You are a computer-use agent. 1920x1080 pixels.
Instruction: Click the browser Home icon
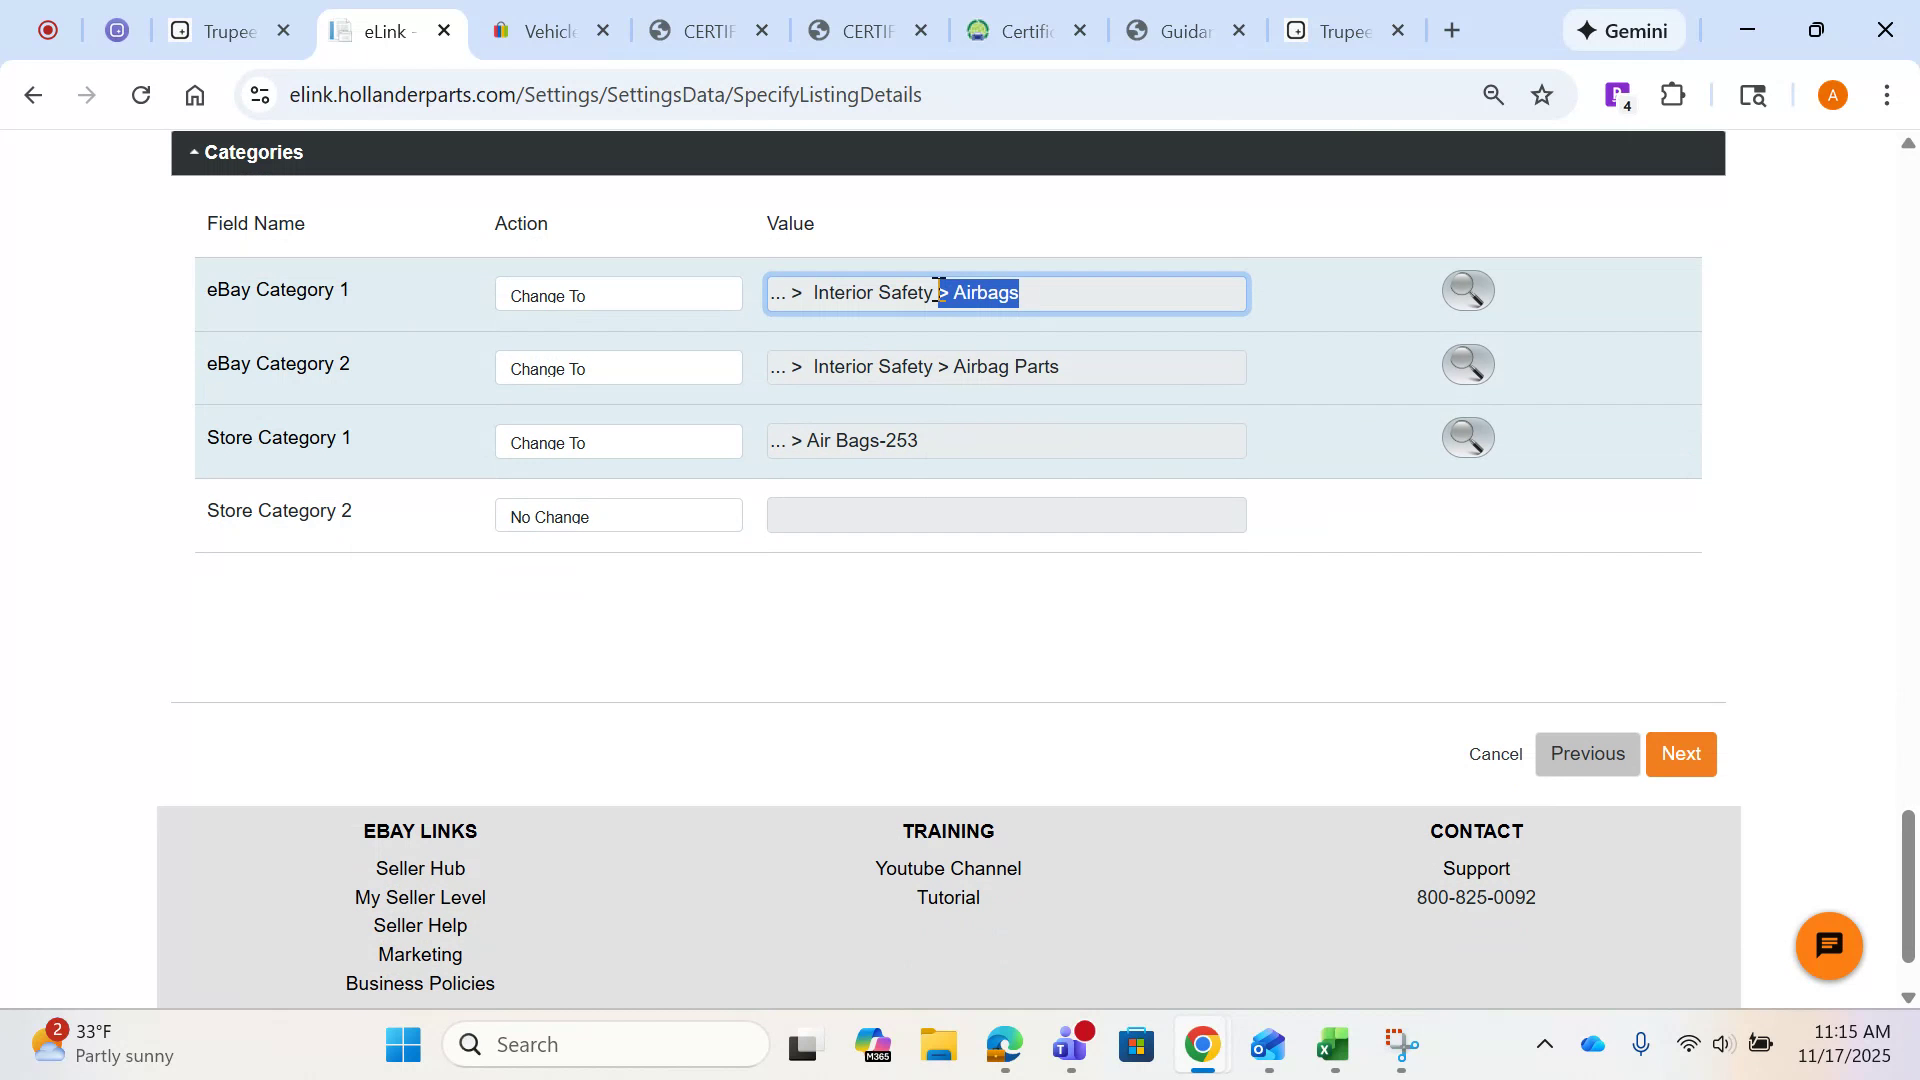click(194, 94)
